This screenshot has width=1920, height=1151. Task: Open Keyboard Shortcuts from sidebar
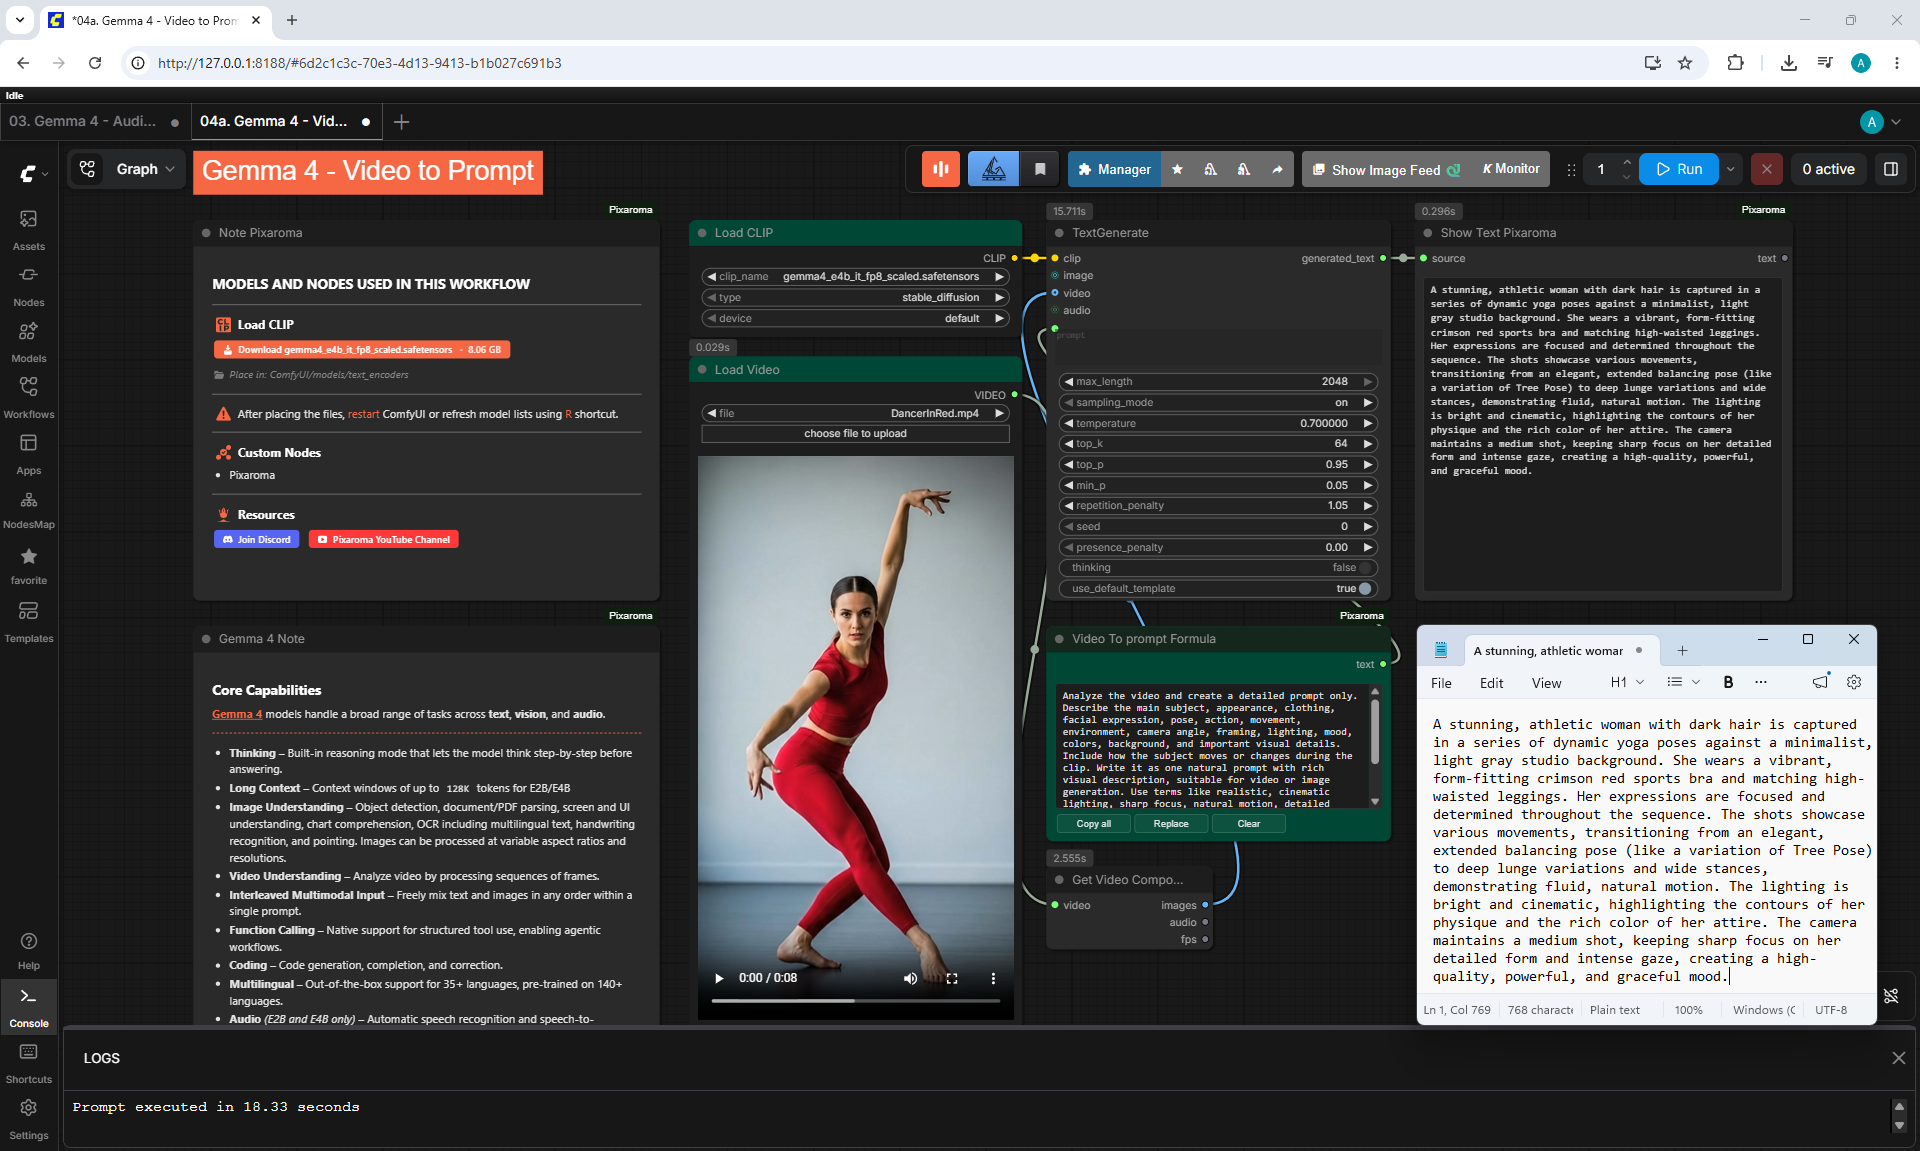(29, 1063)
